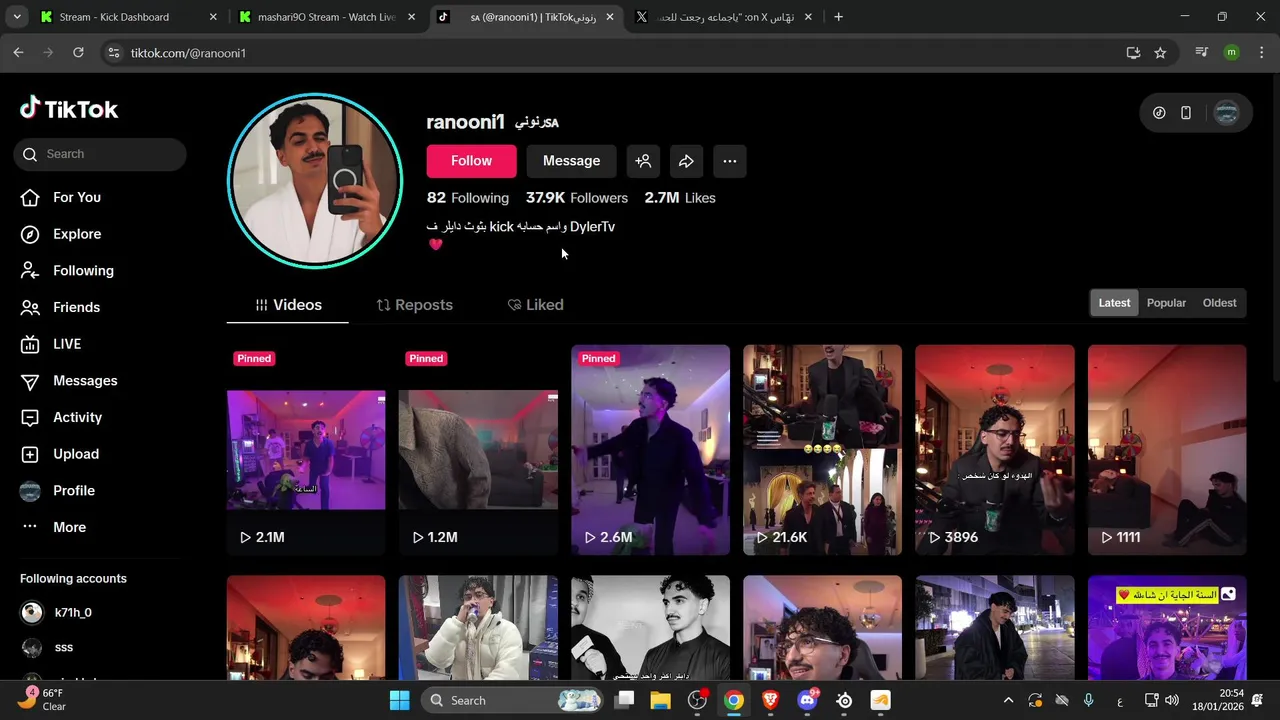The height and width of the screenshot is (720, 1280).
Task: Sort videos by Latest
Action: [1114, 303]
